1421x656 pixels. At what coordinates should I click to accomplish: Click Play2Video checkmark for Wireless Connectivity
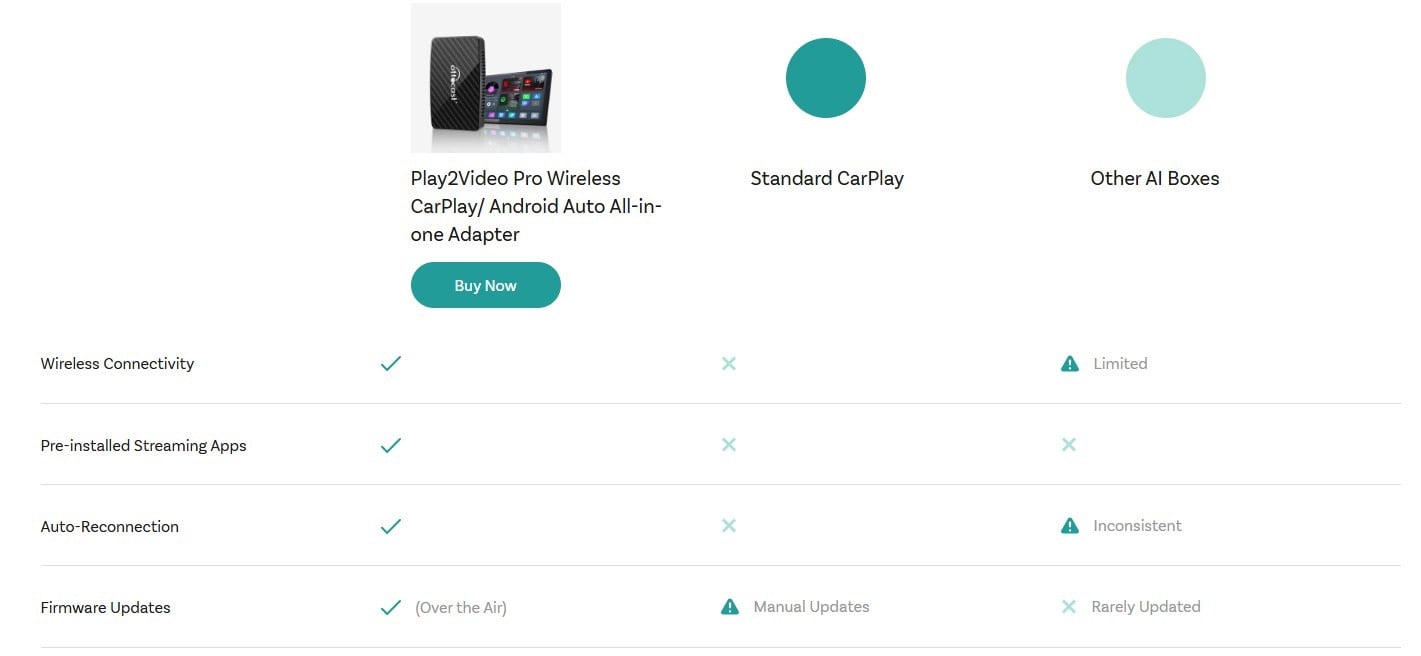(391, 364)
